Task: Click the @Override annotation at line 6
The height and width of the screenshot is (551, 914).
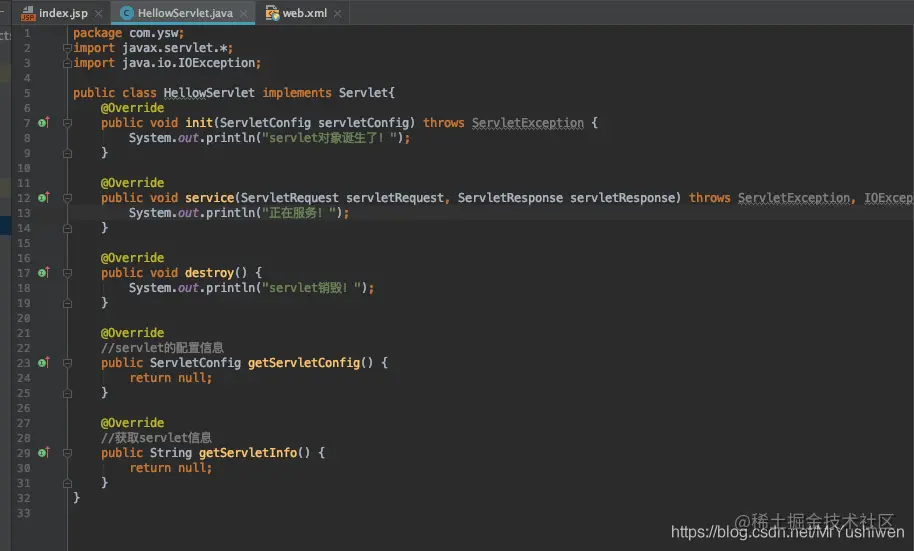Action: pyautogui.click(x=132, y=108)
